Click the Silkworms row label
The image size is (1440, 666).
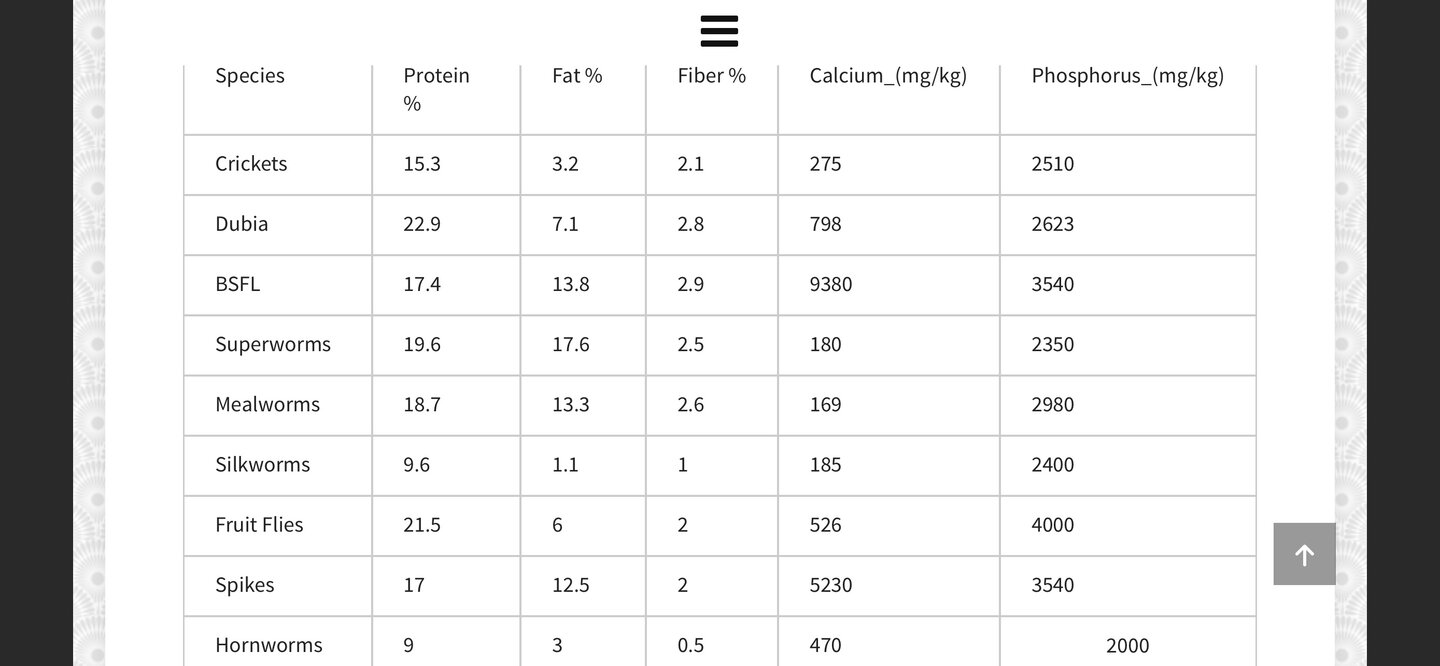point(263,464)
